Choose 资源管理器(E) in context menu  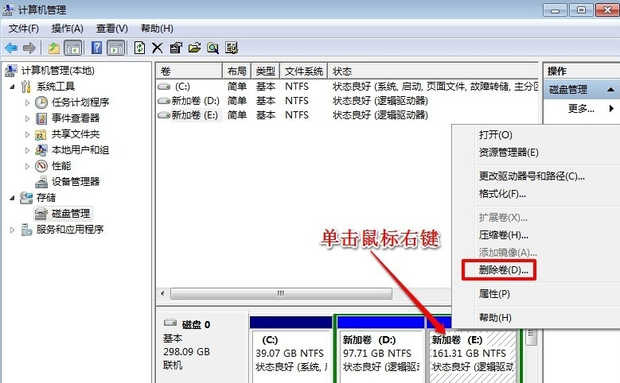(508, 152)
